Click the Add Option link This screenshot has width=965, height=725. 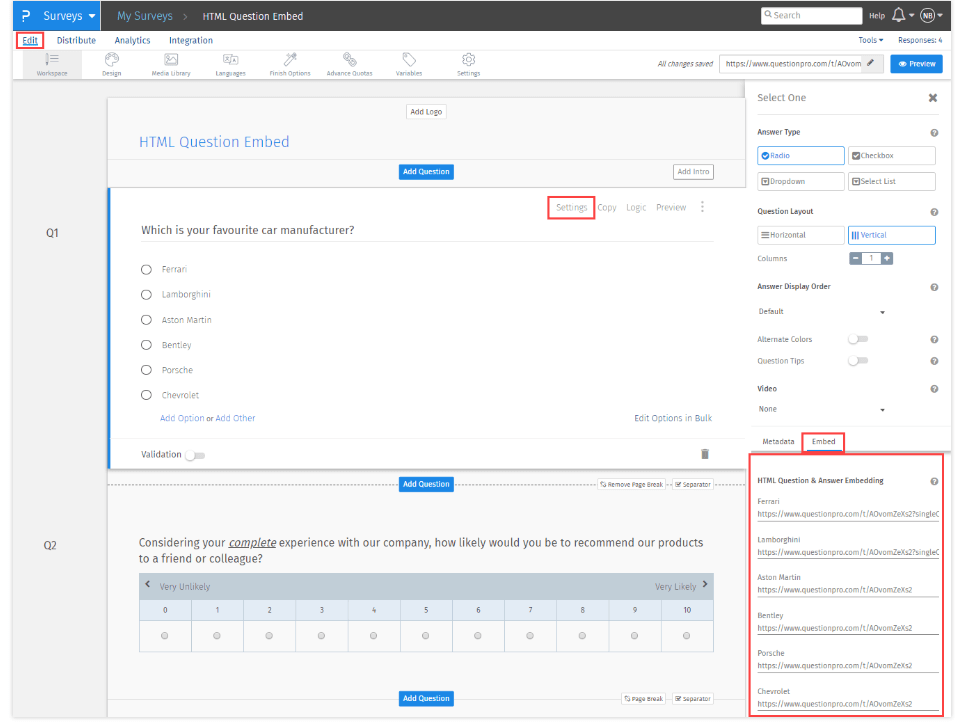click(x=182, y=418)
